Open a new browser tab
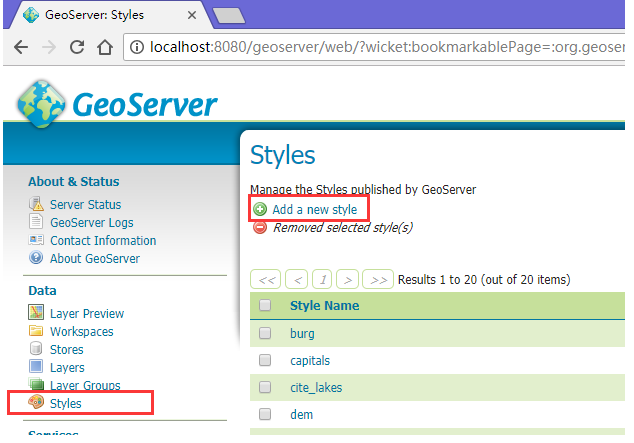This screenshot has height=443, width=634. click(x=229, y=16)
